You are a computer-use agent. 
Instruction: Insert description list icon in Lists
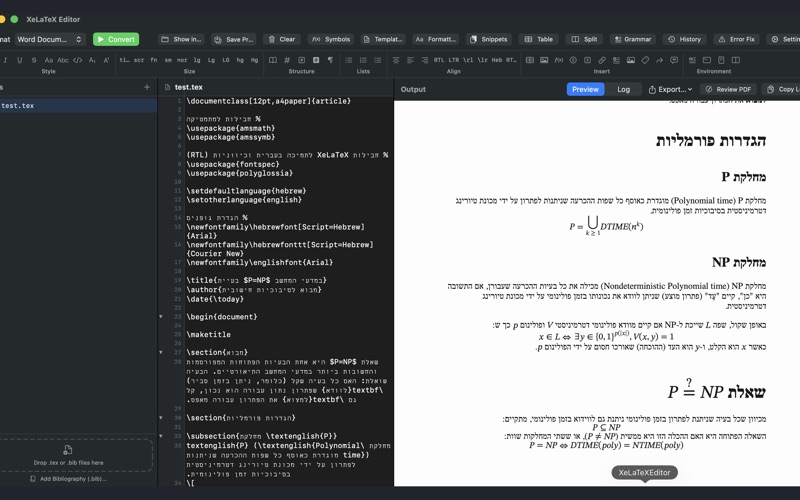coord(378,60)
